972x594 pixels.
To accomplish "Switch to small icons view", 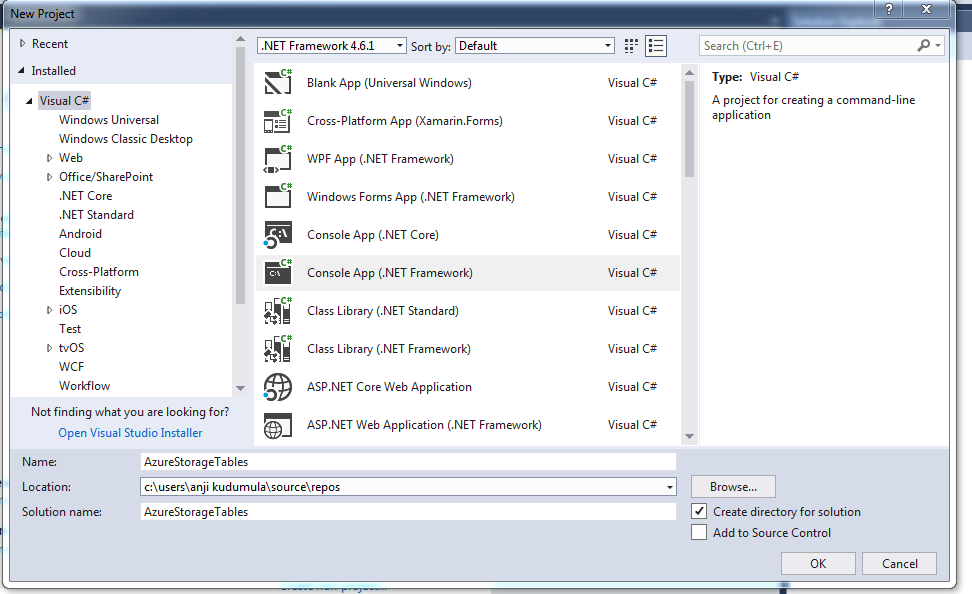I will tap(631, 45).
